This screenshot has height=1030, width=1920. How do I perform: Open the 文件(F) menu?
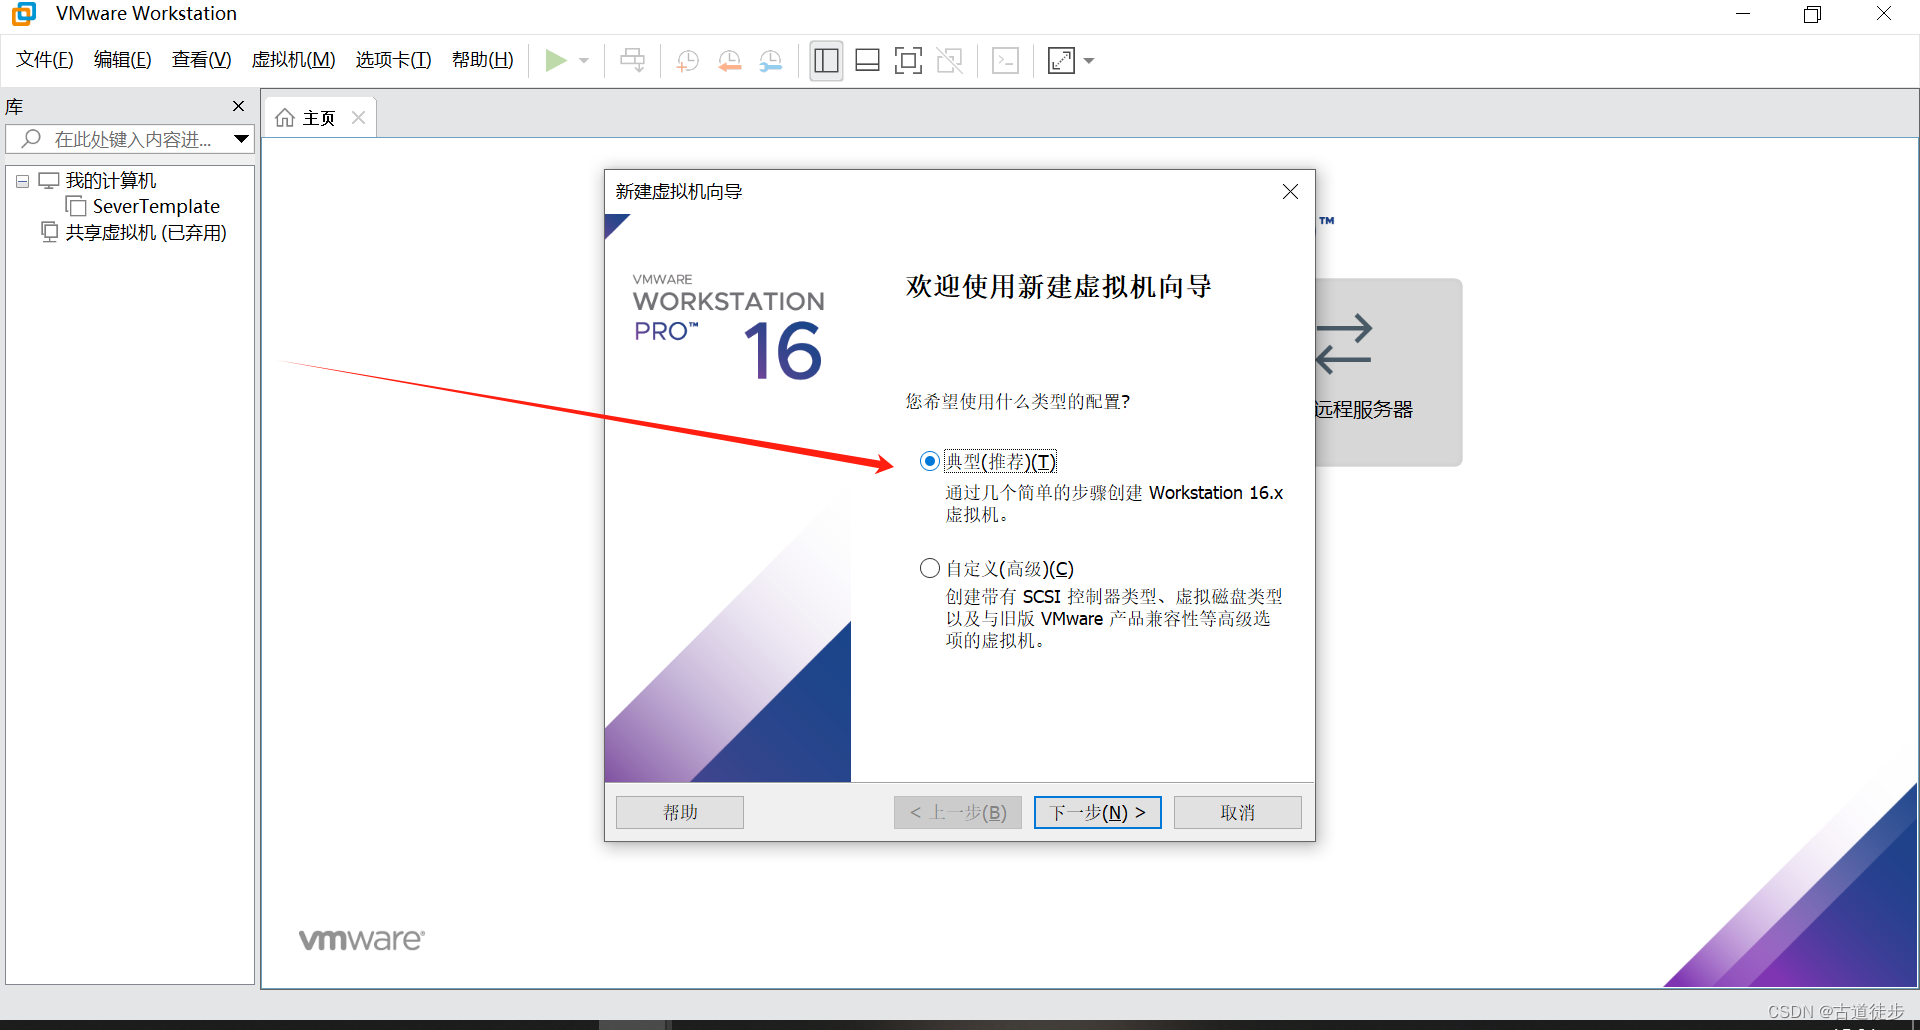pyautogui.click(x=45, y=60)
